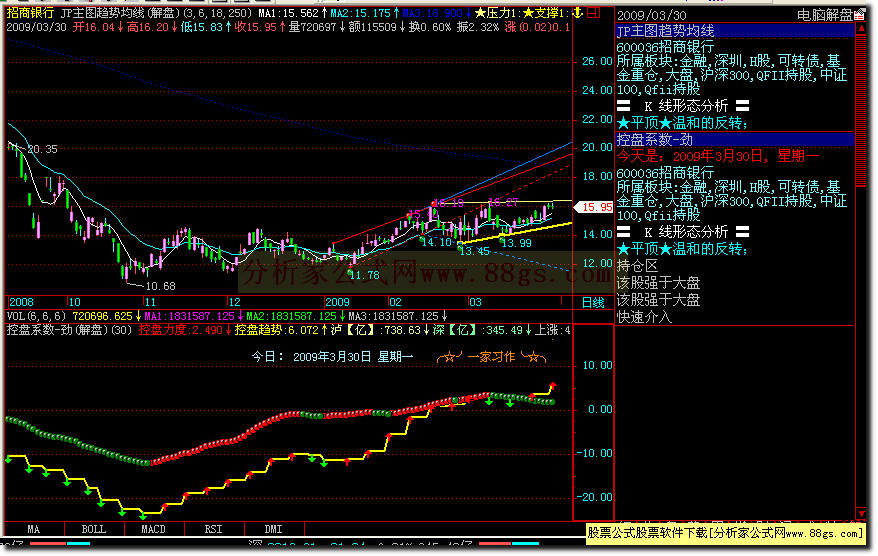The image size is (878, 556).
Task: Switch to the BOLL indicator tab
Action: [x=94, y=529]
